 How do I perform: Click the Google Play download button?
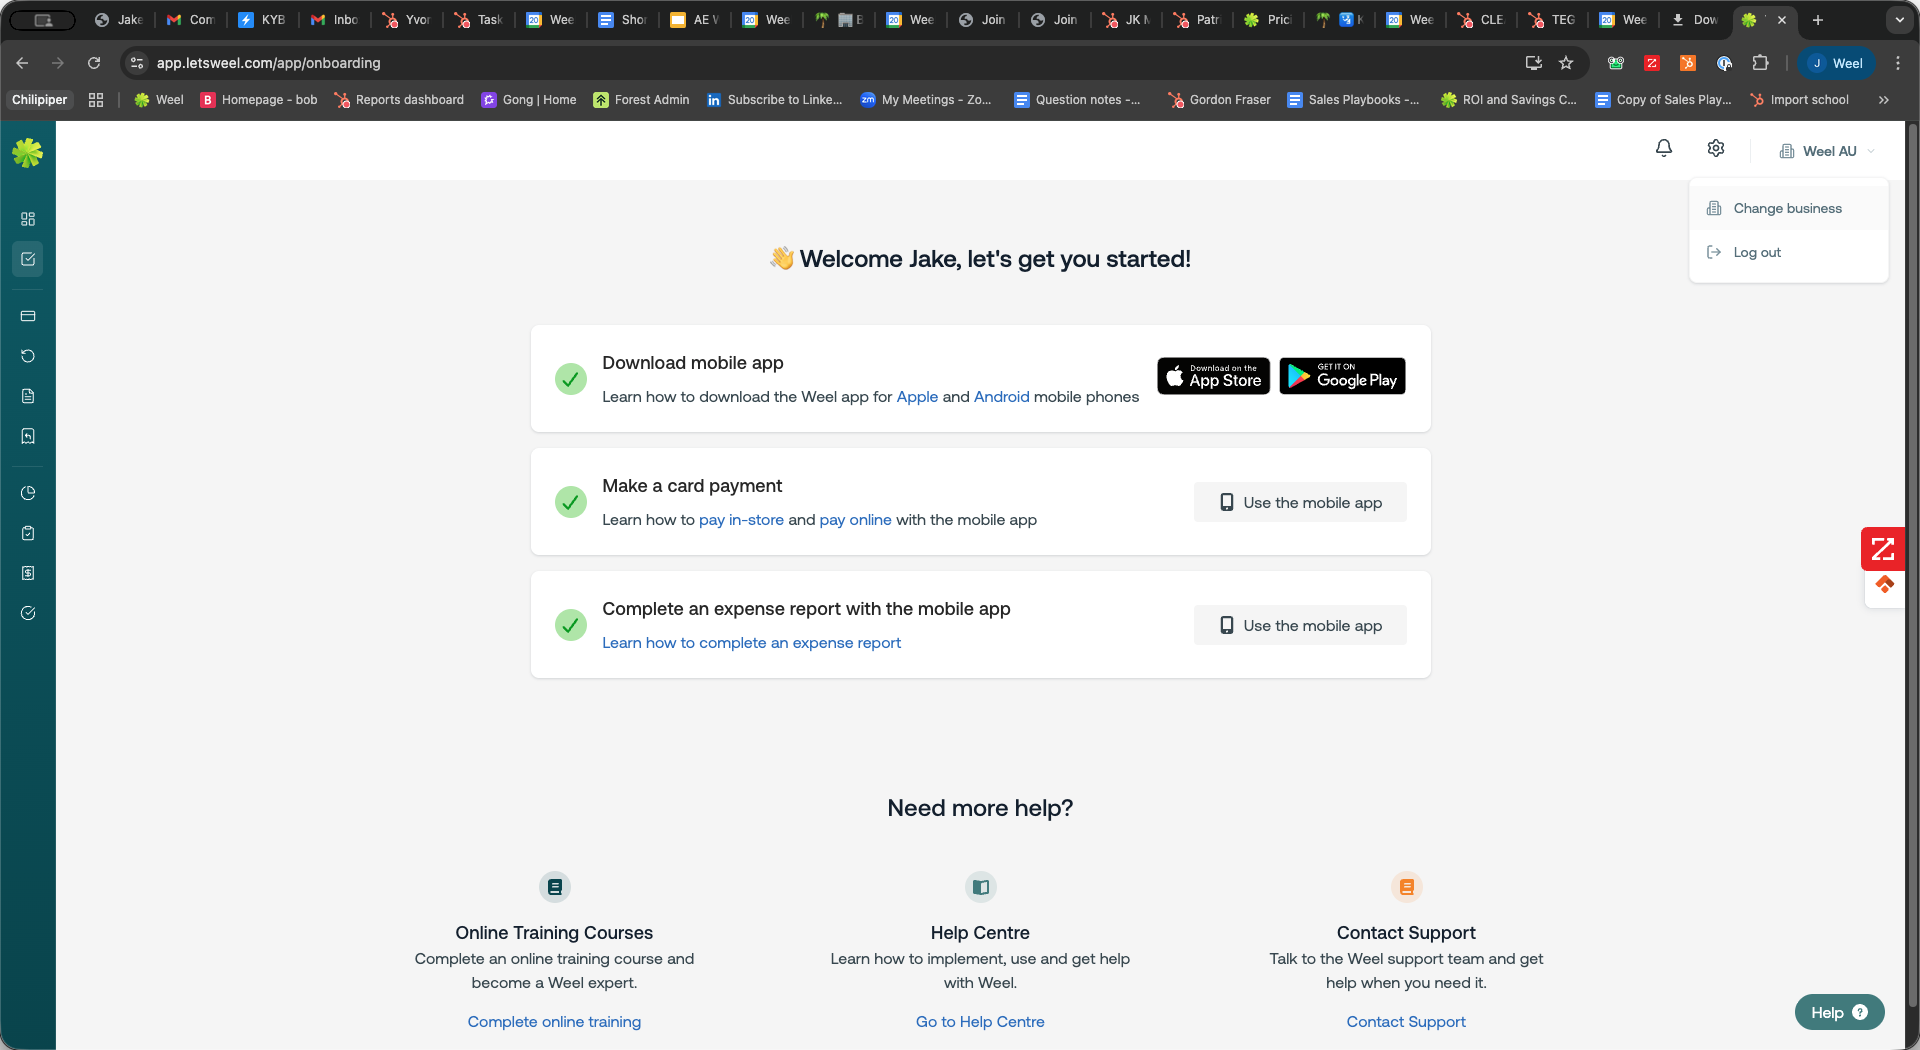[x=1342, y=376]
